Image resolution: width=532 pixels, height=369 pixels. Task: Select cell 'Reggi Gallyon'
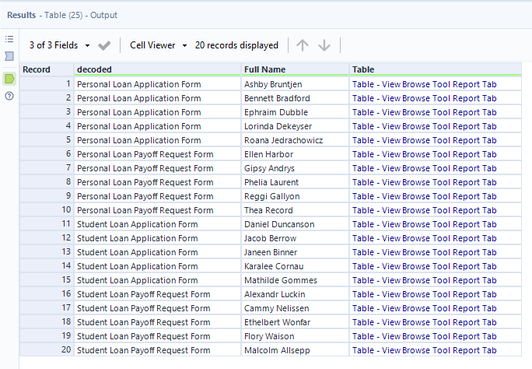click(x=295, y=196)
